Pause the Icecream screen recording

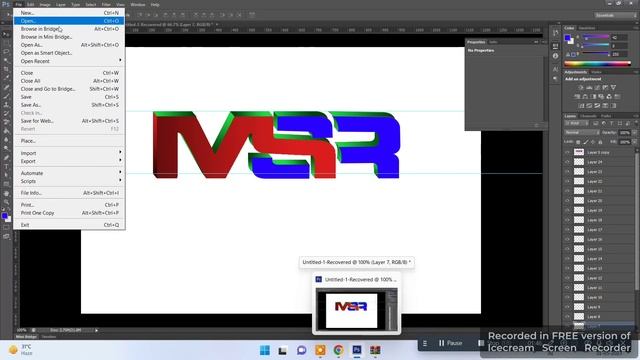pos(451,343)
